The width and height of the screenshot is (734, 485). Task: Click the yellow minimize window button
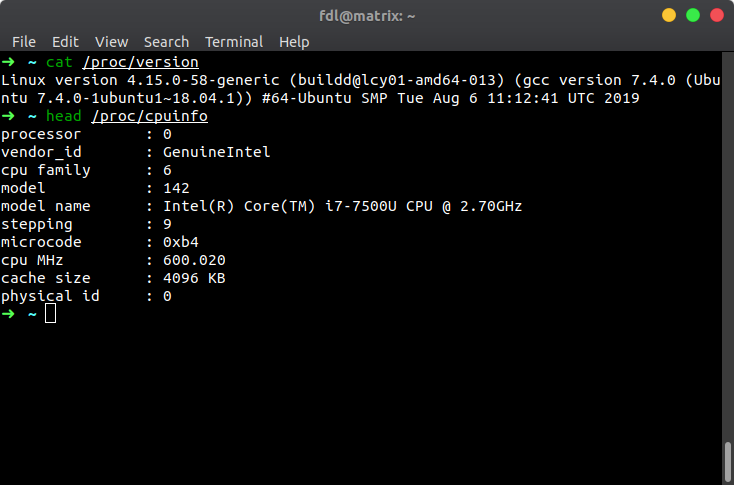[x=669, y=15]
